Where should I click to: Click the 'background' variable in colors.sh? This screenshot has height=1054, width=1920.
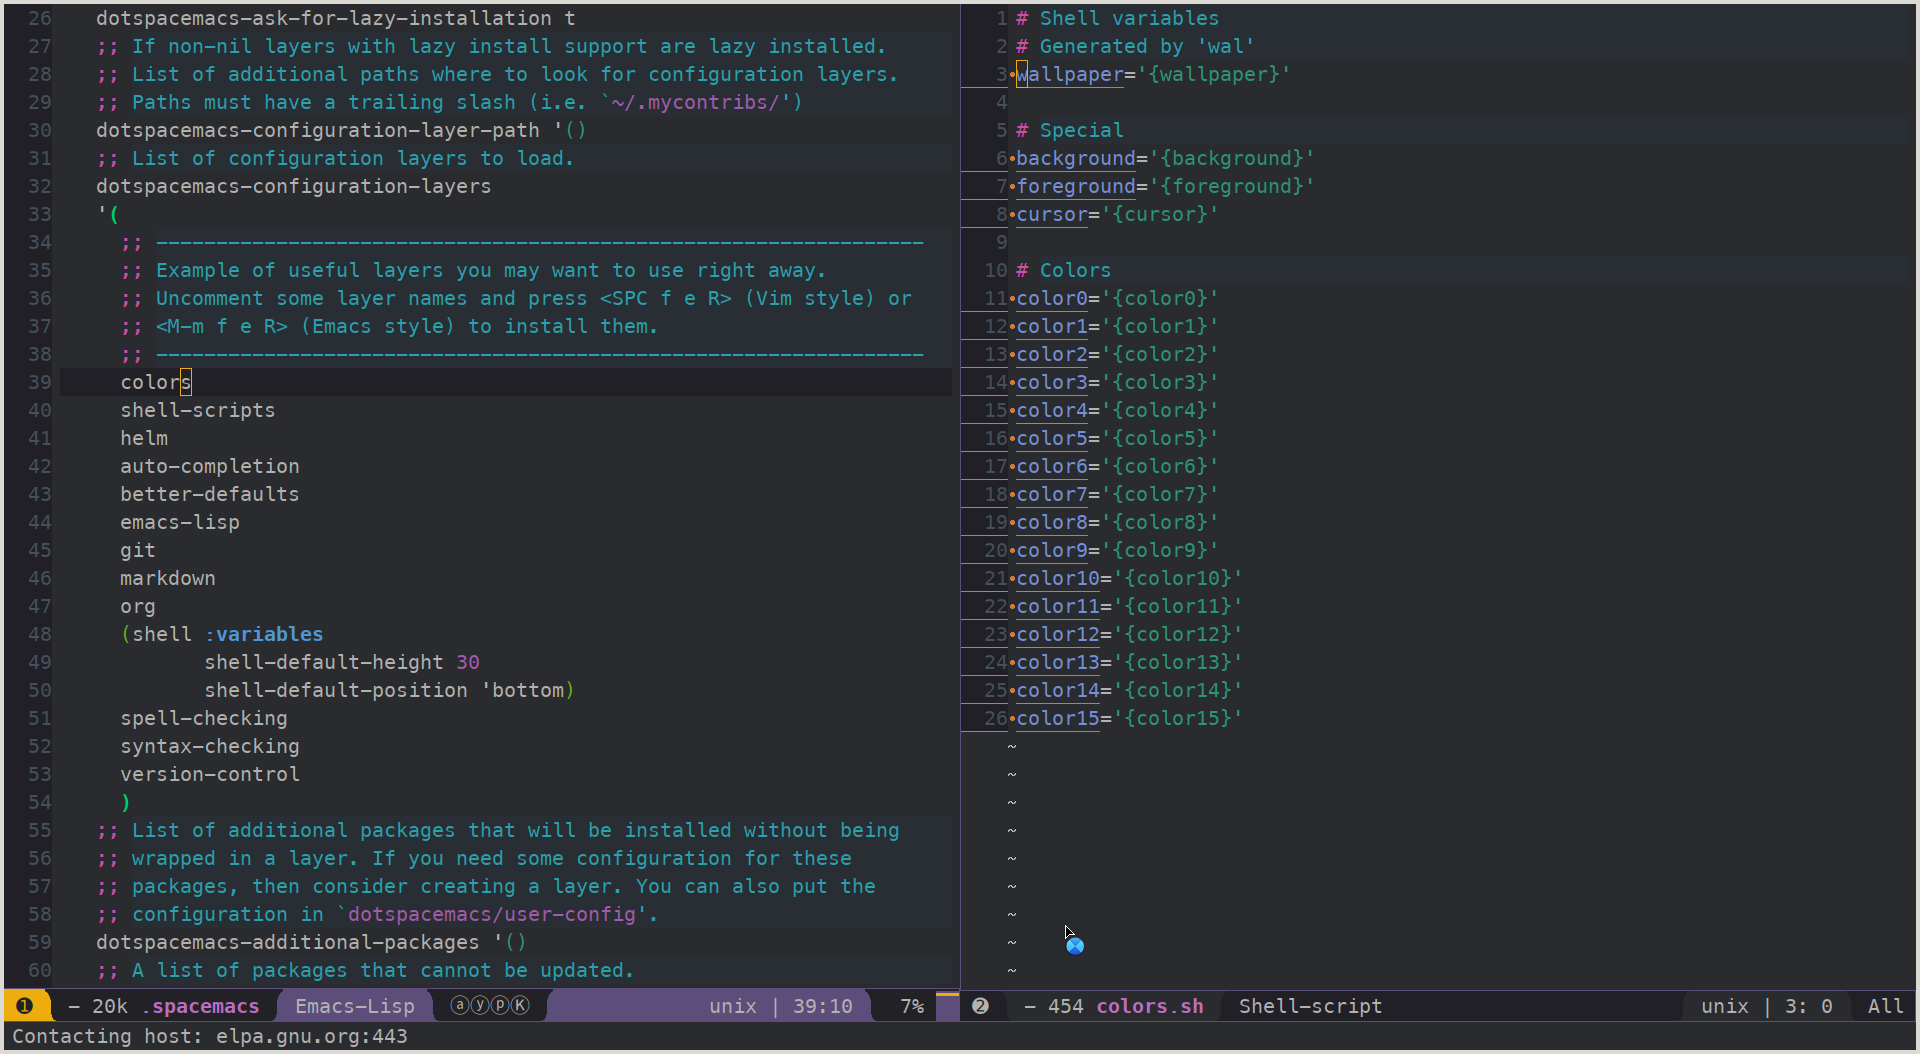[x=1076, y=158]
